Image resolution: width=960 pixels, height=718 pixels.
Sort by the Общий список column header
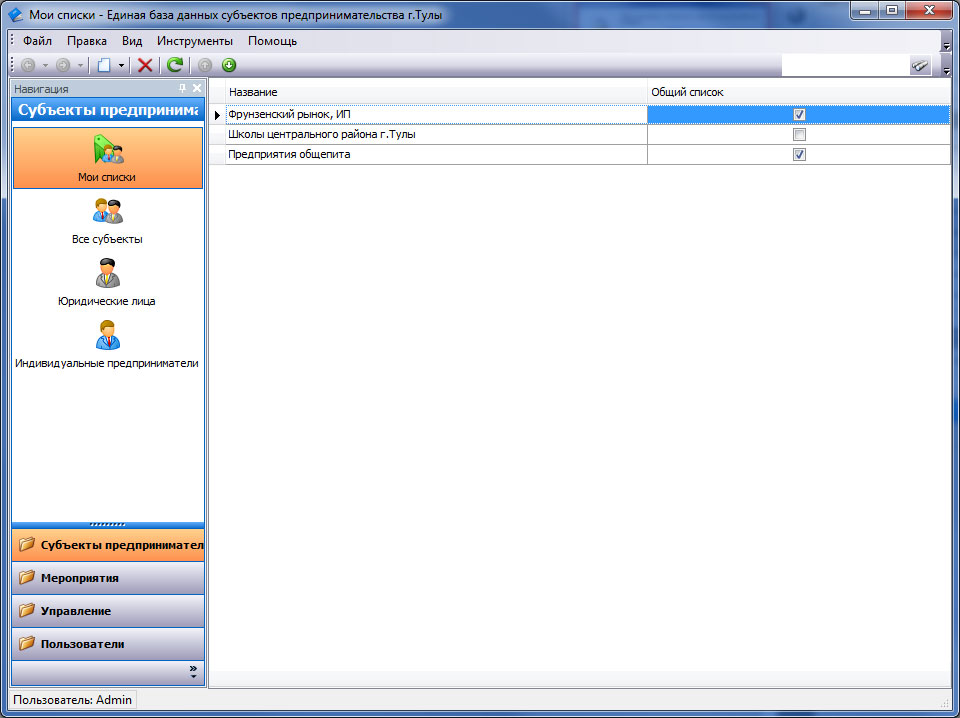799,92
